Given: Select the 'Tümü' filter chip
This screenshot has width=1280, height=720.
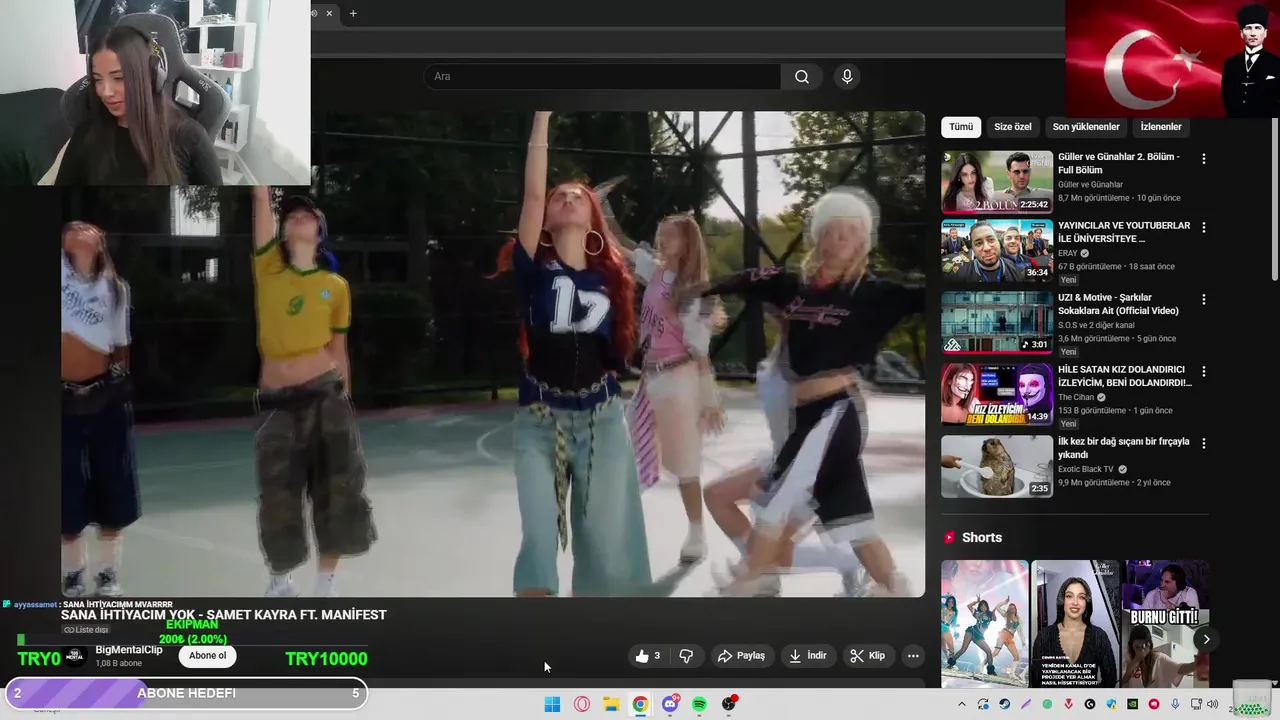Looking at the screenshot, I should 961,127.
